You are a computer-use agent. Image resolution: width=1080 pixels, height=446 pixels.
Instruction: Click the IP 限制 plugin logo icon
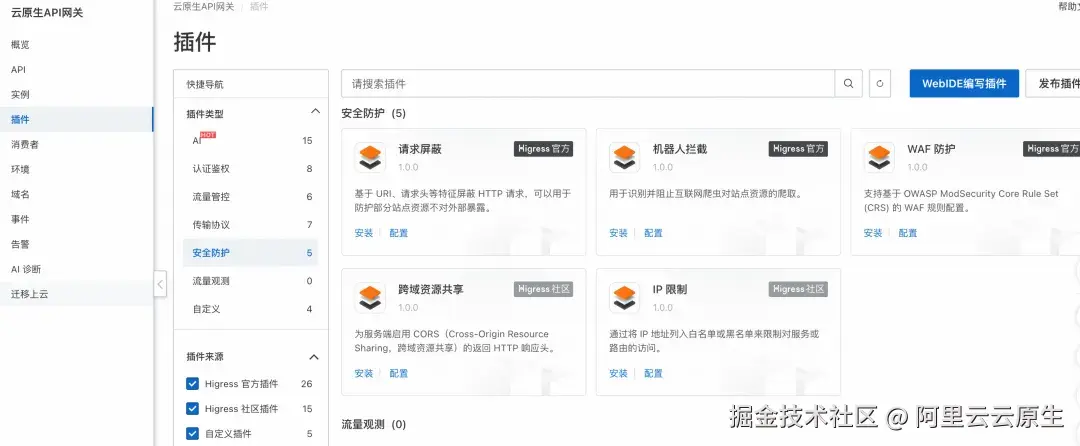[625, 297]
